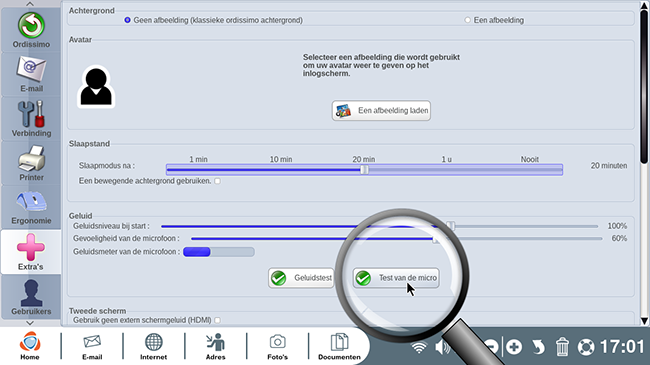The width and height of the screenshot is (650, 365).
Task: Select the Printer settings icon
Action: click(31, 163)
